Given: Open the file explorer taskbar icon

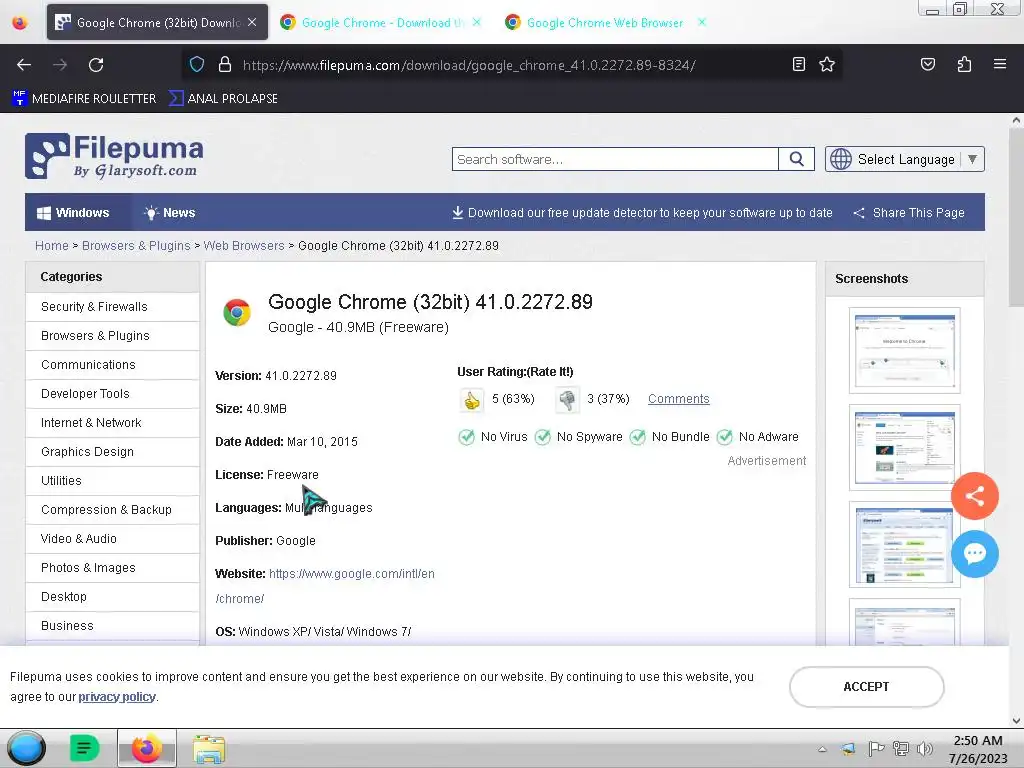Looking at the screenshot, I should tap(209, 748).
